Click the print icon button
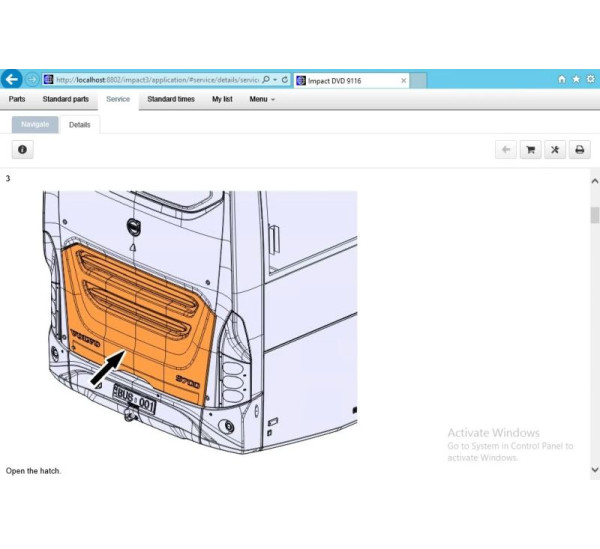 (579, 150)
